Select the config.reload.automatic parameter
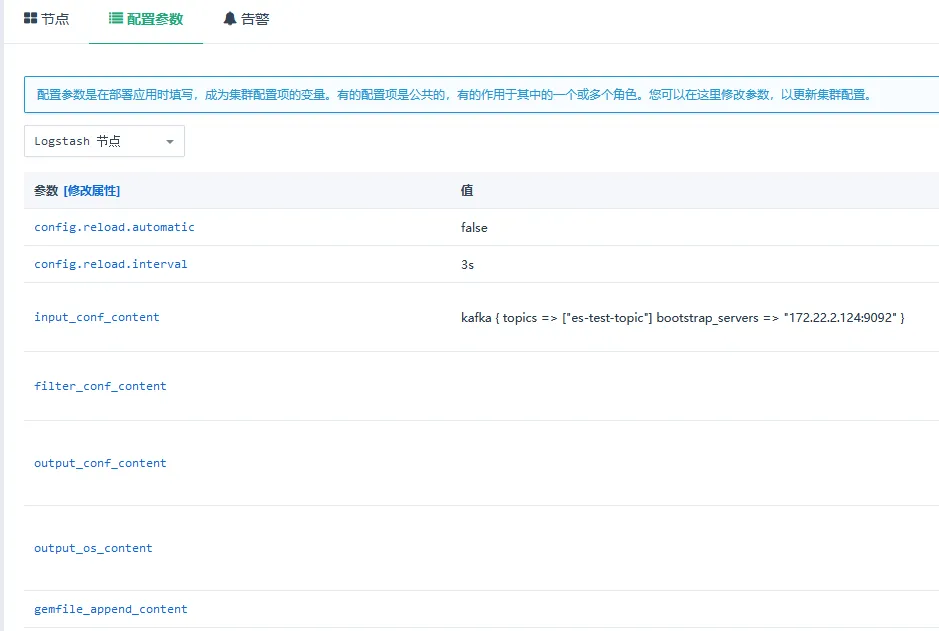Screen dimensions: 939x631 click(x=114, y=227)
